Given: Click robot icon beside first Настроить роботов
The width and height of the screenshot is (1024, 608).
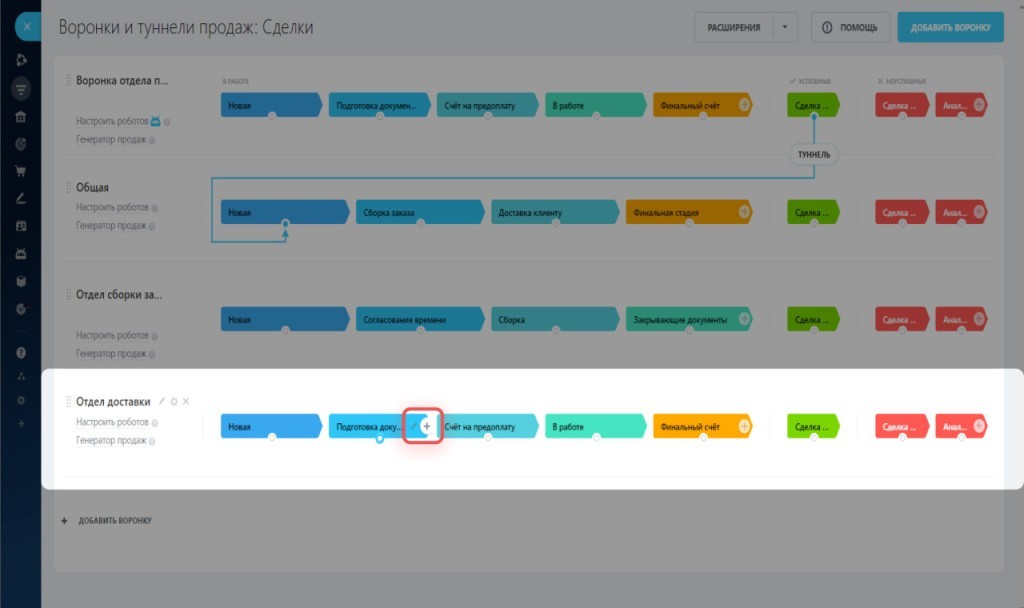Looking at the screenshot, I should click(155, 122).
